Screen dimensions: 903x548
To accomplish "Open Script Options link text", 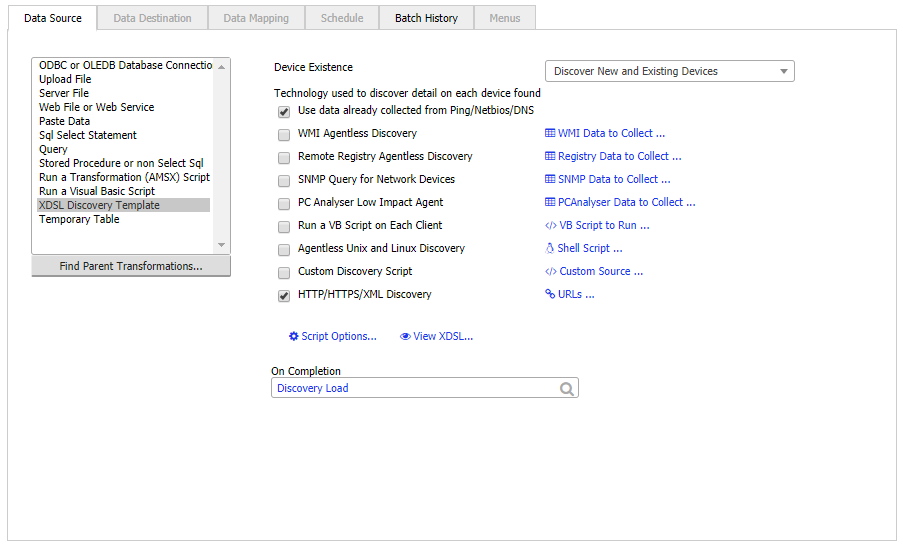I will [x=339, y=337].
